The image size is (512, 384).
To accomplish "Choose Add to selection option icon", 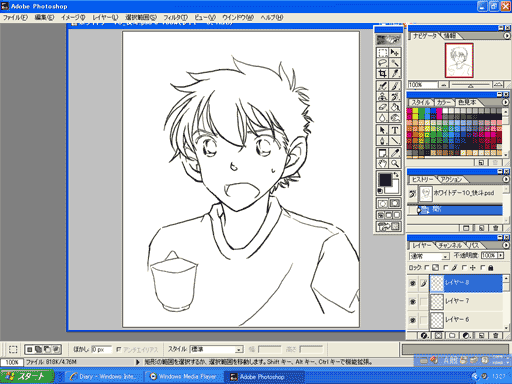I will (38, 349).
